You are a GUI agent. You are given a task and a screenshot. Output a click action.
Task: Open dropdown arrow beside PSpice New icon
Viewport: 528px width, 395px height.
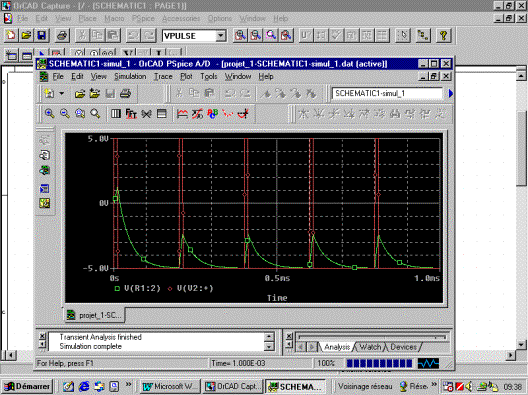click(62, 93)
